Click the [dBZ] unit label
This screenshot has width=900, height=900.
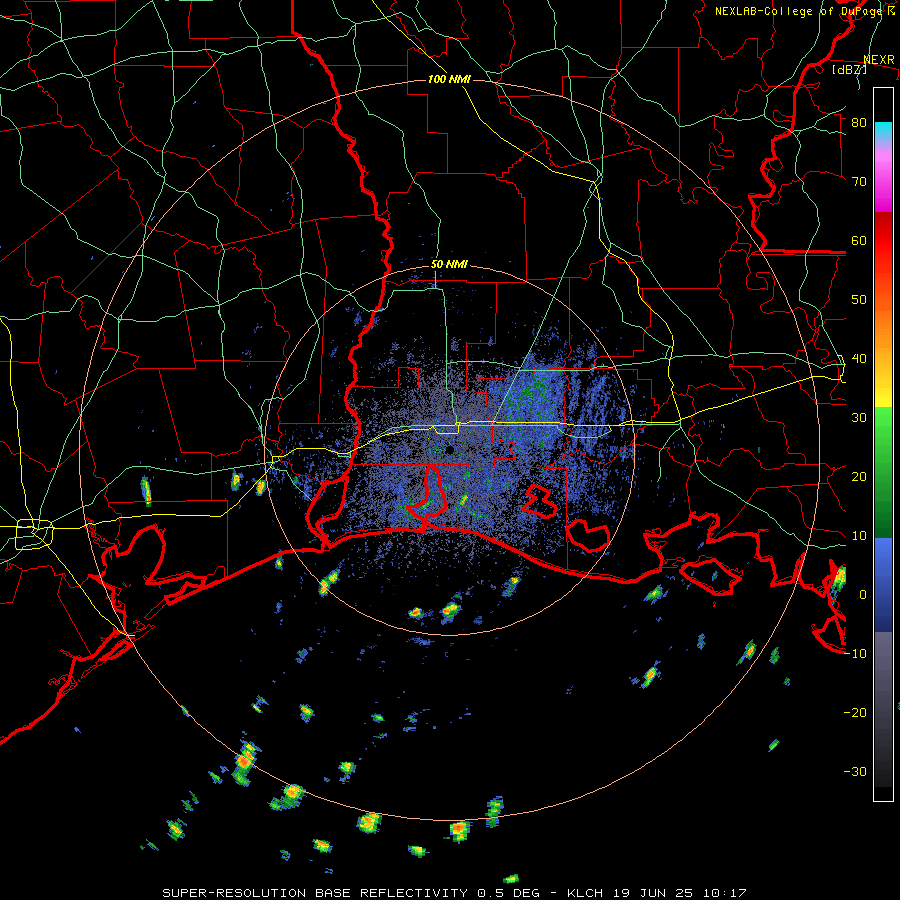tap(849, 69)
